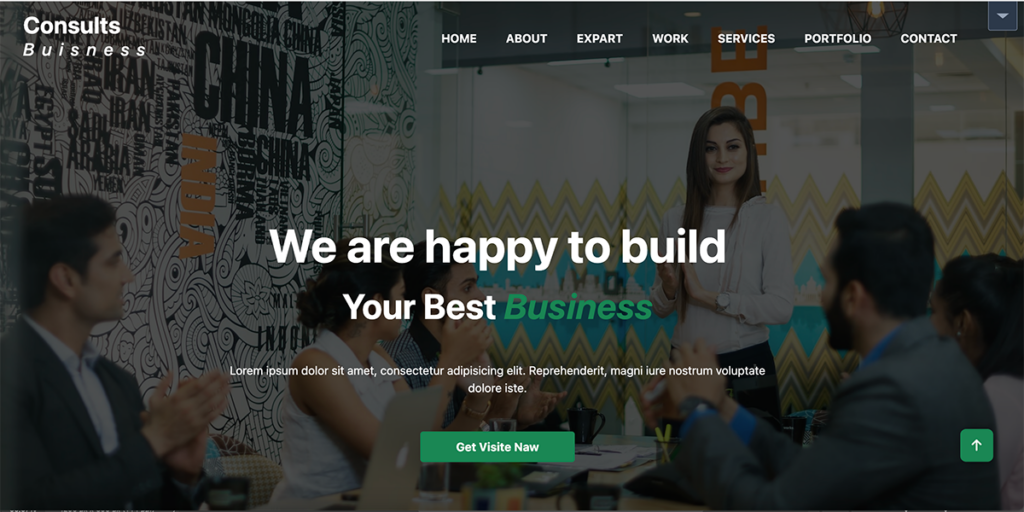Navigate to the WORK section
Image resolution: width=1024 pixels, height=512 pixels.
pyautogui.click(x=670, y=39)
